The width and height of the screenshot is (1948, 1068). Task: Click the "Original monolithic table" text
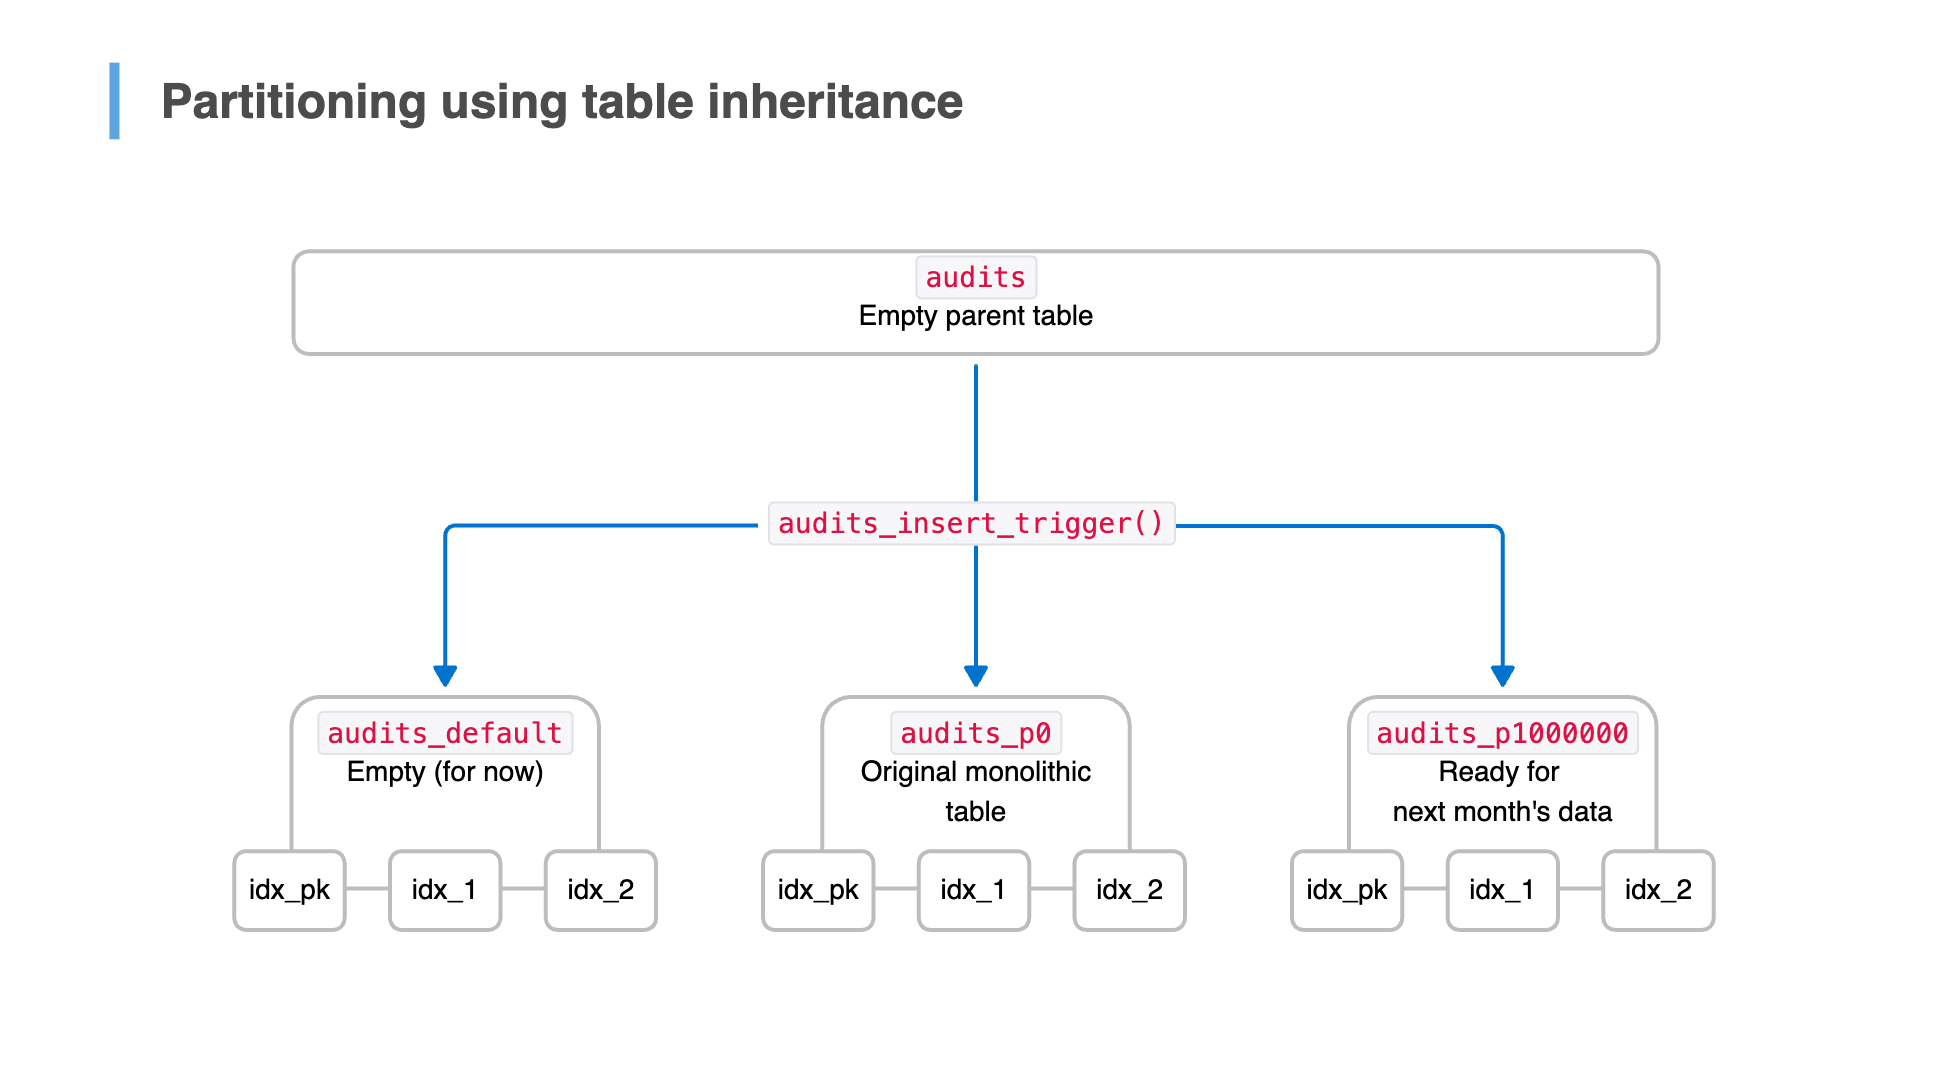(x=975, y=791)
